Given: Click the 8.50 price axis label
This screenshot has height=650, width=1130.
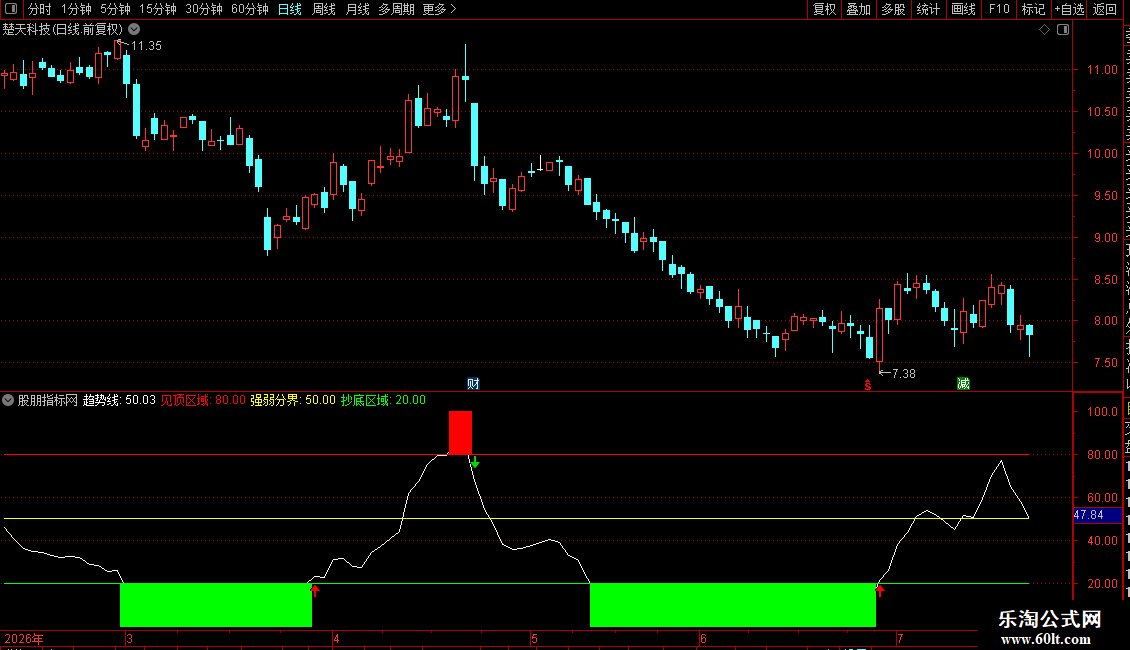Looking at the screenshot, I should [x=1105, y=280].
